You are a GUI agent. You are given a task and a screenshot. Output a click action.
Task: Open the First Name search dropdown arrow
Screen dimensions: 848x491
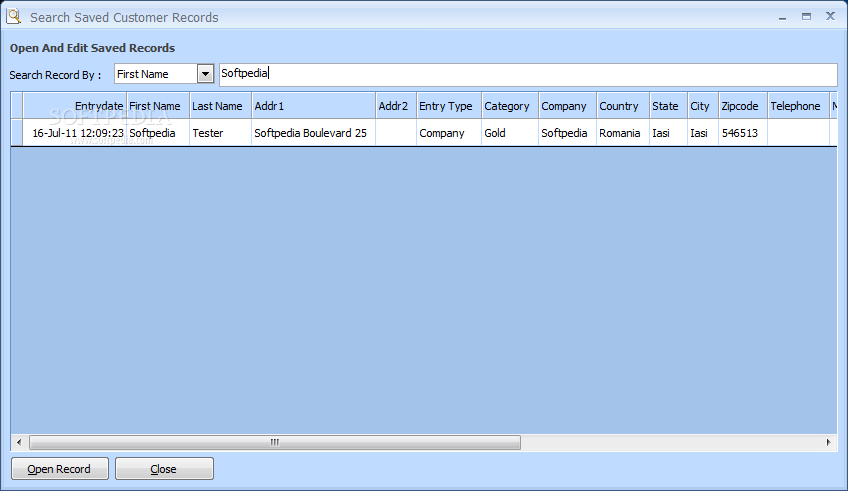(x=206, y=74)
